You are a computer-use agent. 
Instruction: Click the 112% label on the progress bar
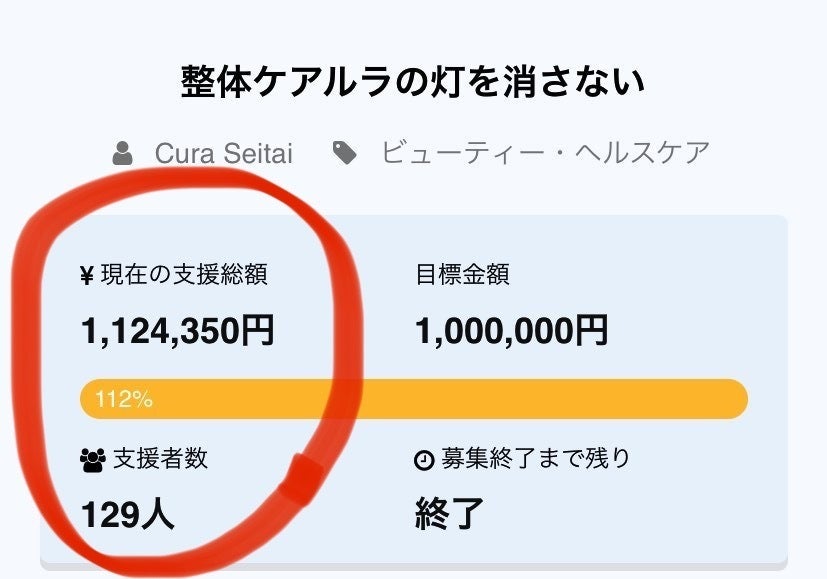click(123, 400)
